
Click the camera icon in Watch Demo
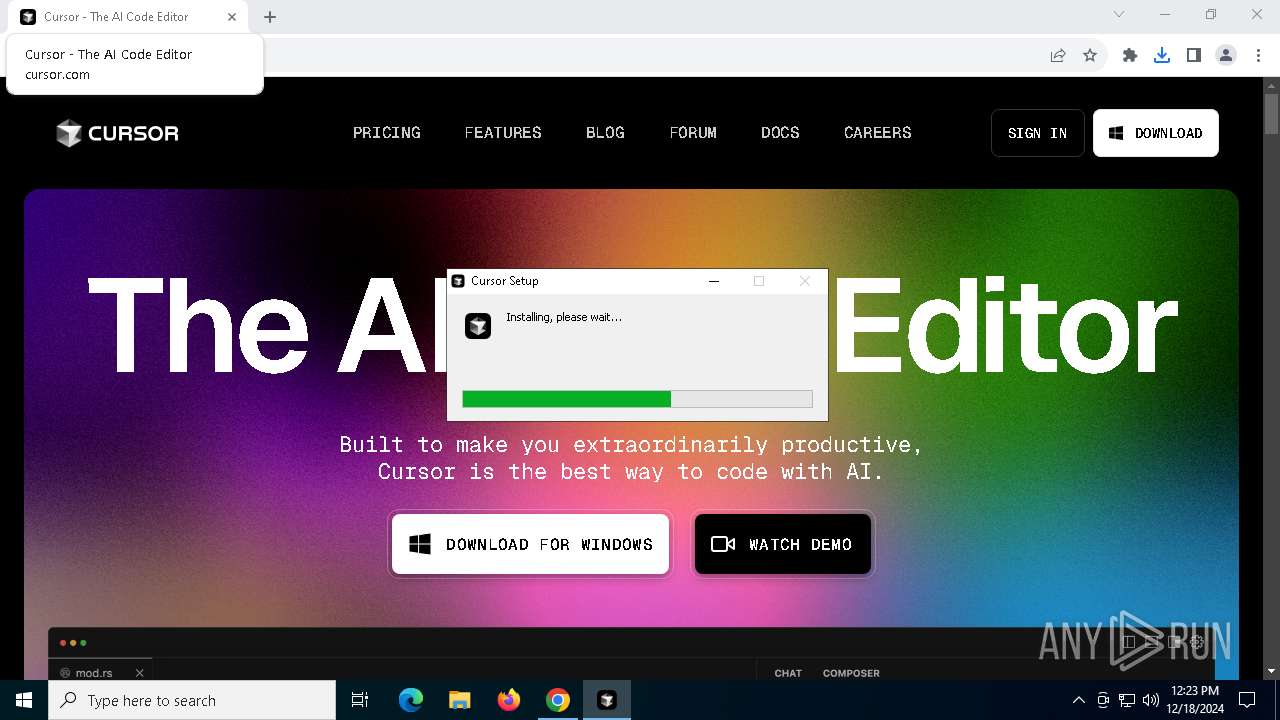coord(723,544)
